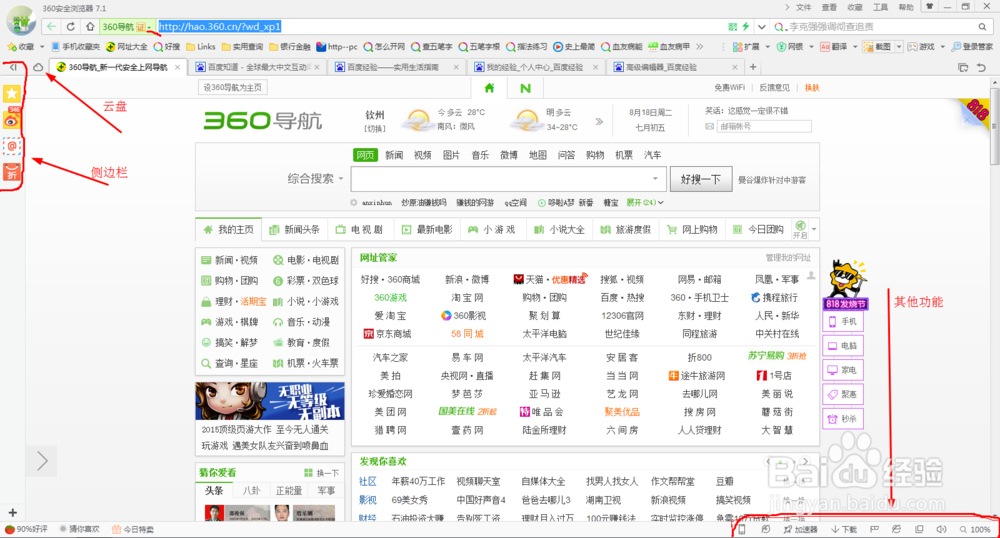The width and height of the screenshot is (1000, 538).
Task: Click the 好搜一下 search button
Action: click(700, 179)
